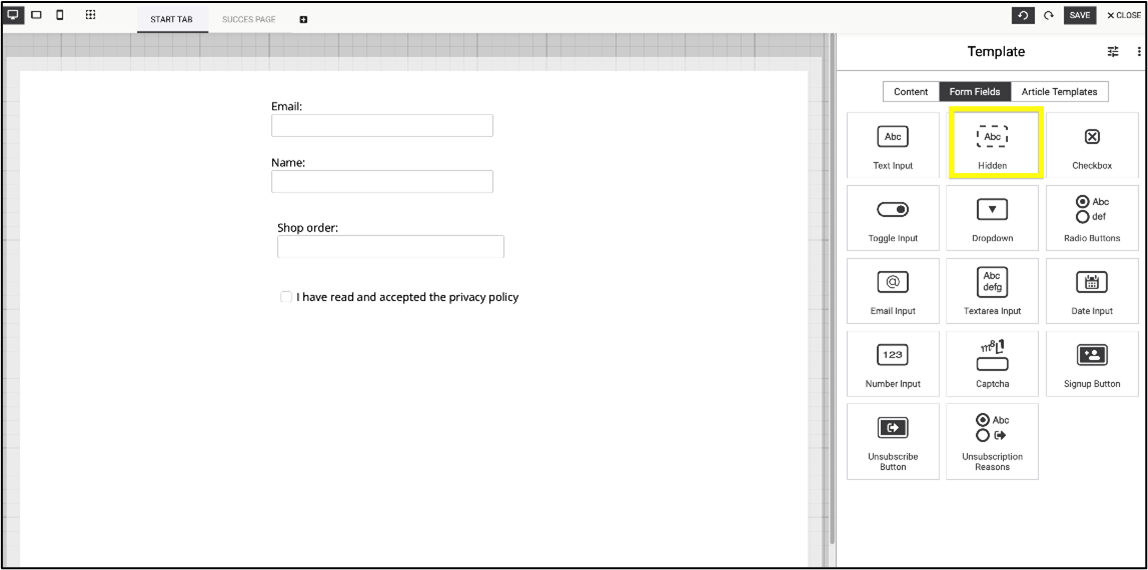Screen dimensions: 1148x570
Task: Open Template more options menu
Action: click(1138, 51)
